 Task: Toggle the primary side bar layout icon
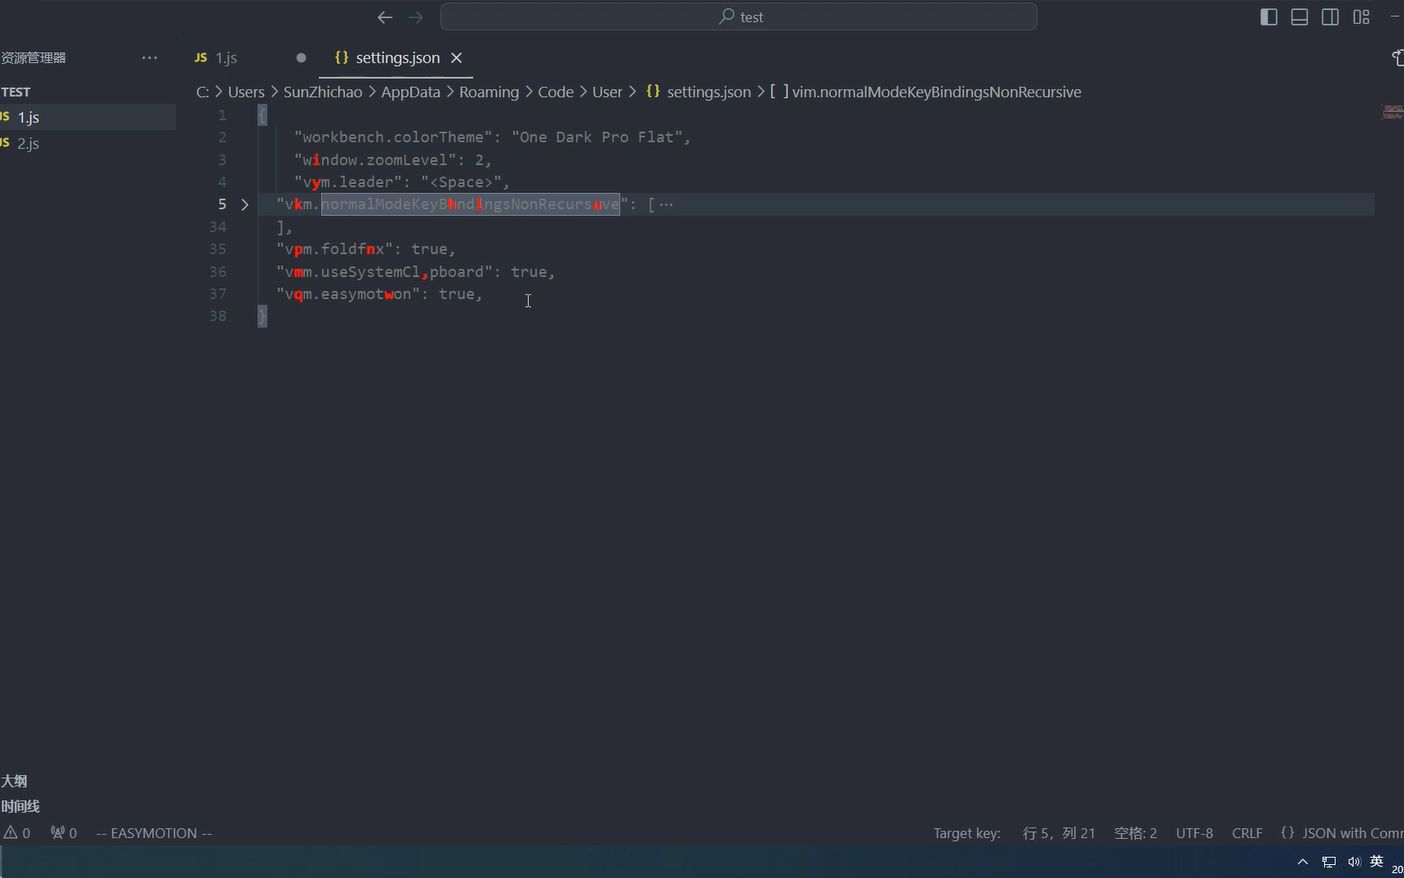click(x=1269, y=17)
